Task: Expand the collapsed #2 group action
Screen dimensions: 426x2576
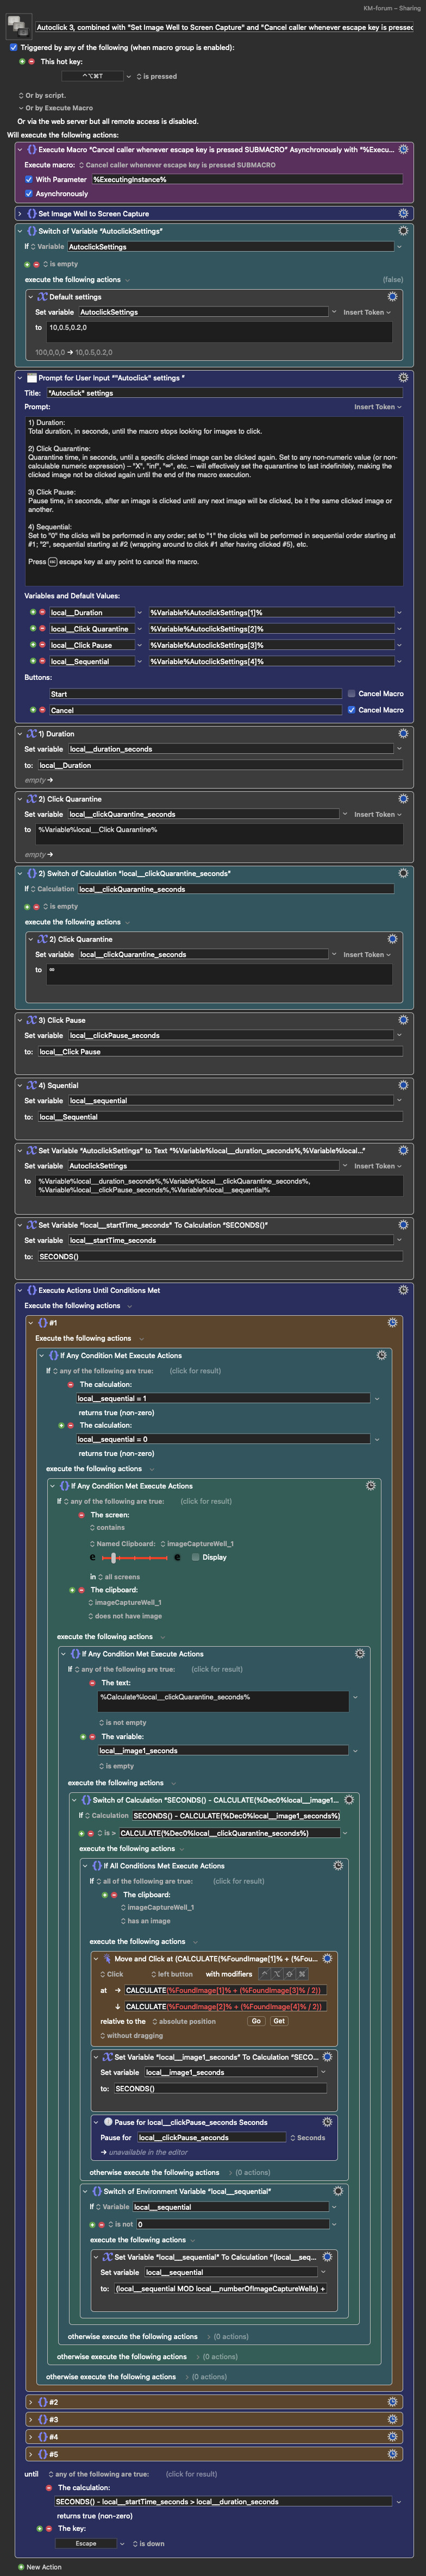Action: click(x=31, y=2401)
